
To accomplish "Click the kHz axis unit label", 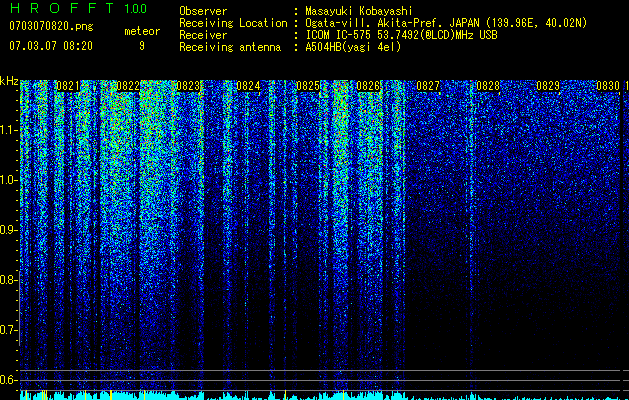I will tap(9, 81).
